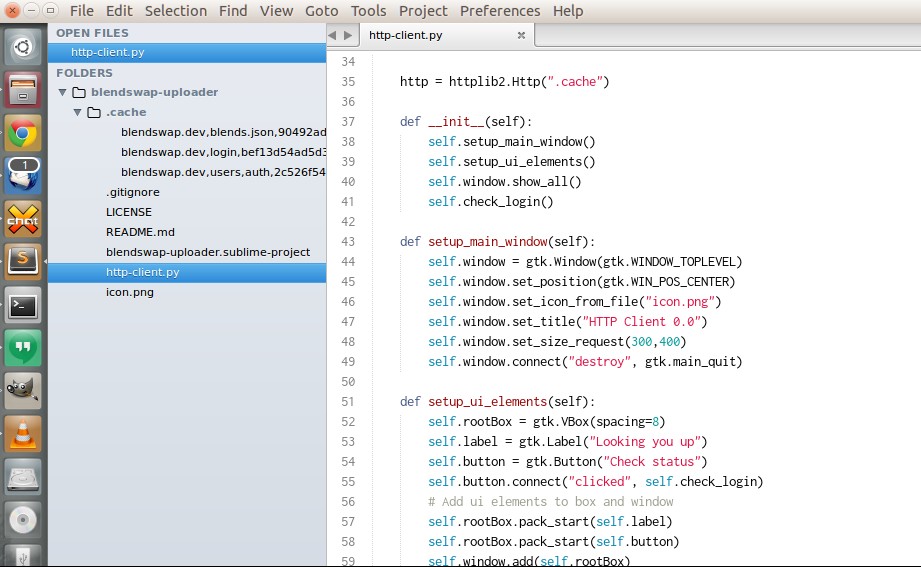
Task: Close the http-client.py tab
Action: (521, 35)
